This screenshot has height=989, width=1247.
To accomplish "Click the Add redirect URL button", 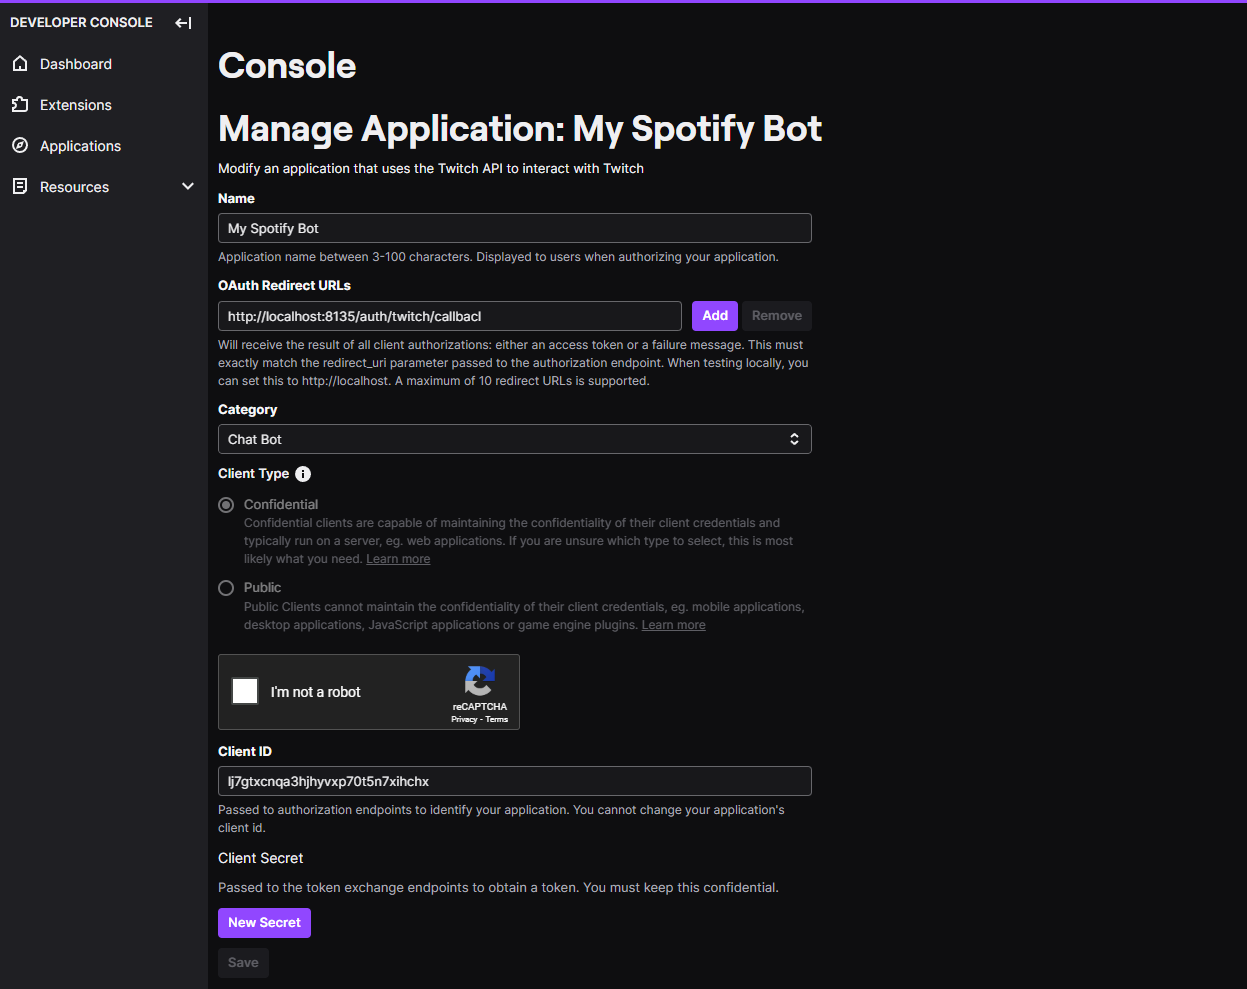I will [x=714, y=316].
